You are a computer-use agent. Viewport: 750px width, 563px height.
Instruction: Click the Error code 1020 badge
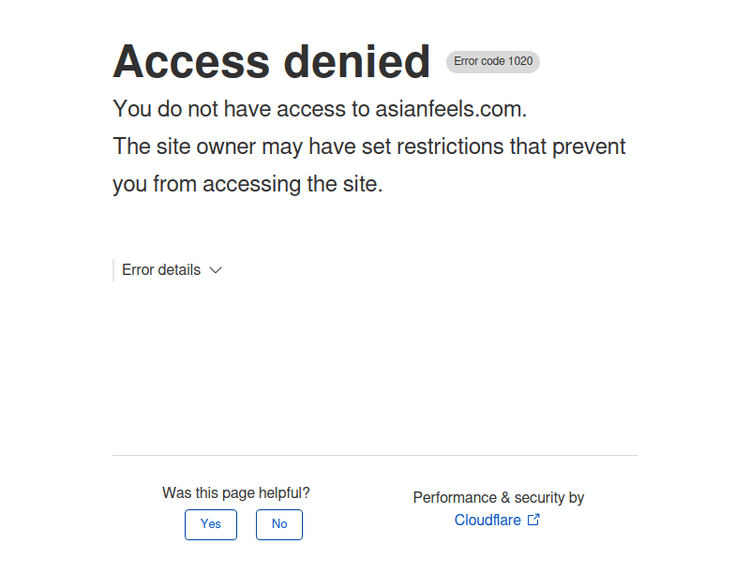pos(493,62)
